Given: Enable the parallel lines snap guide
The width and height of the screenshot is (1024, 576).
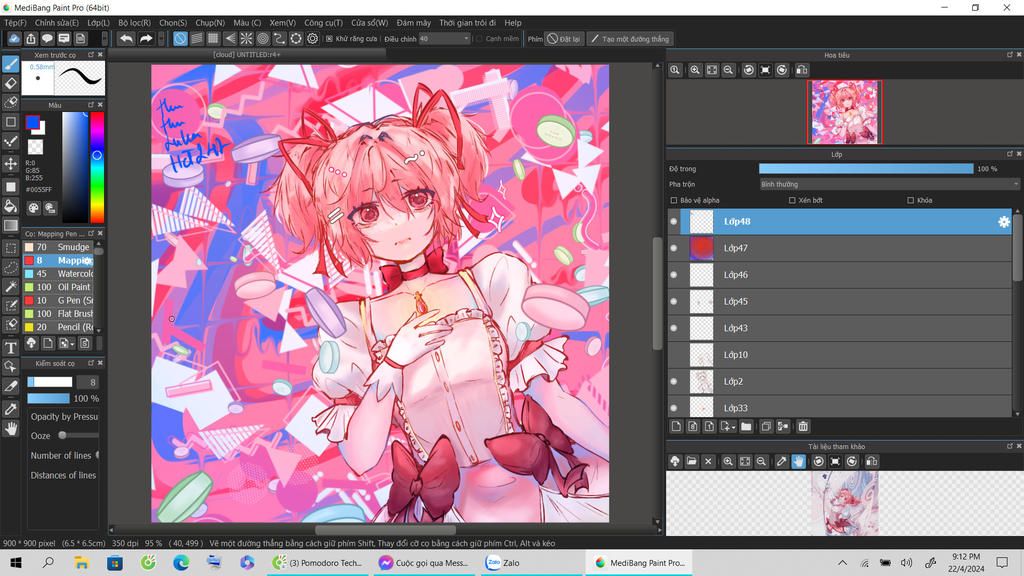Looking at the screenshot, I should tap(197, 39).
